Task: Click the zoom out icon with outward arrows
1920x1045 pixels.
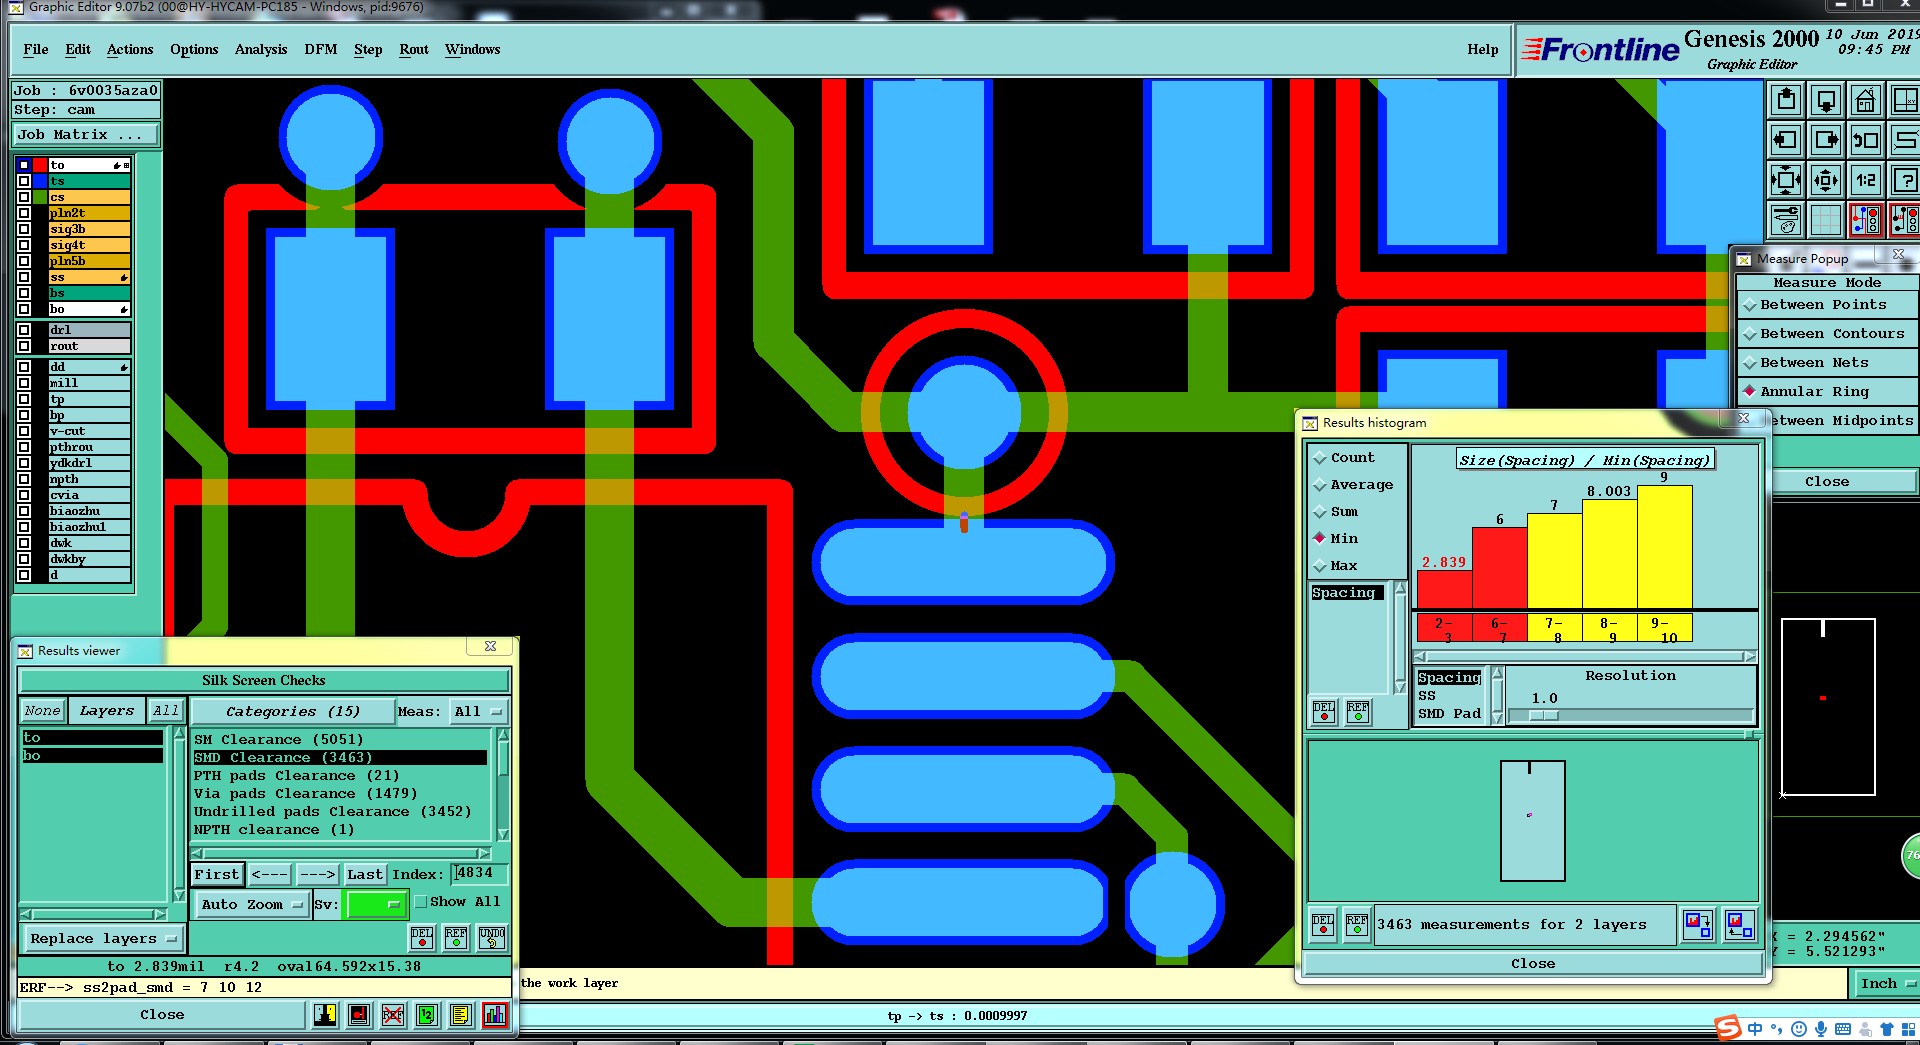Action: click(x=1826, y=180)
